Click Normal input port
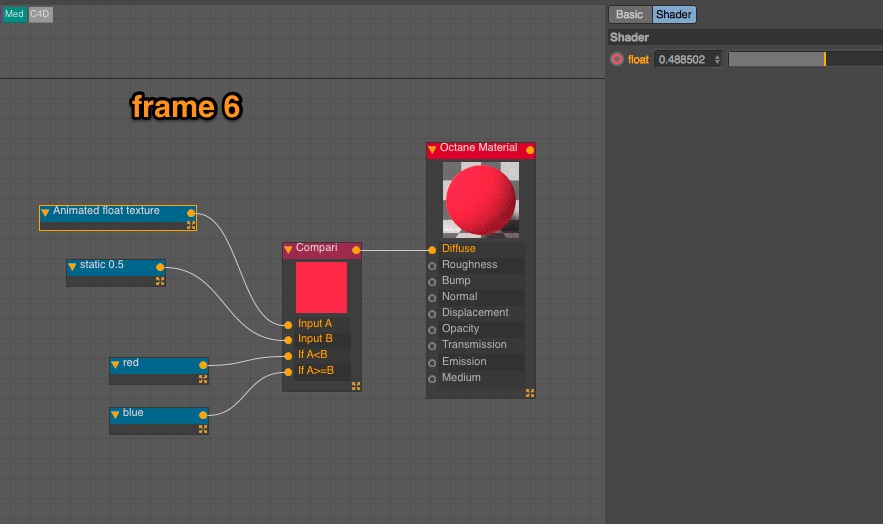Screen dimensions: 883x524 point(432,298)
